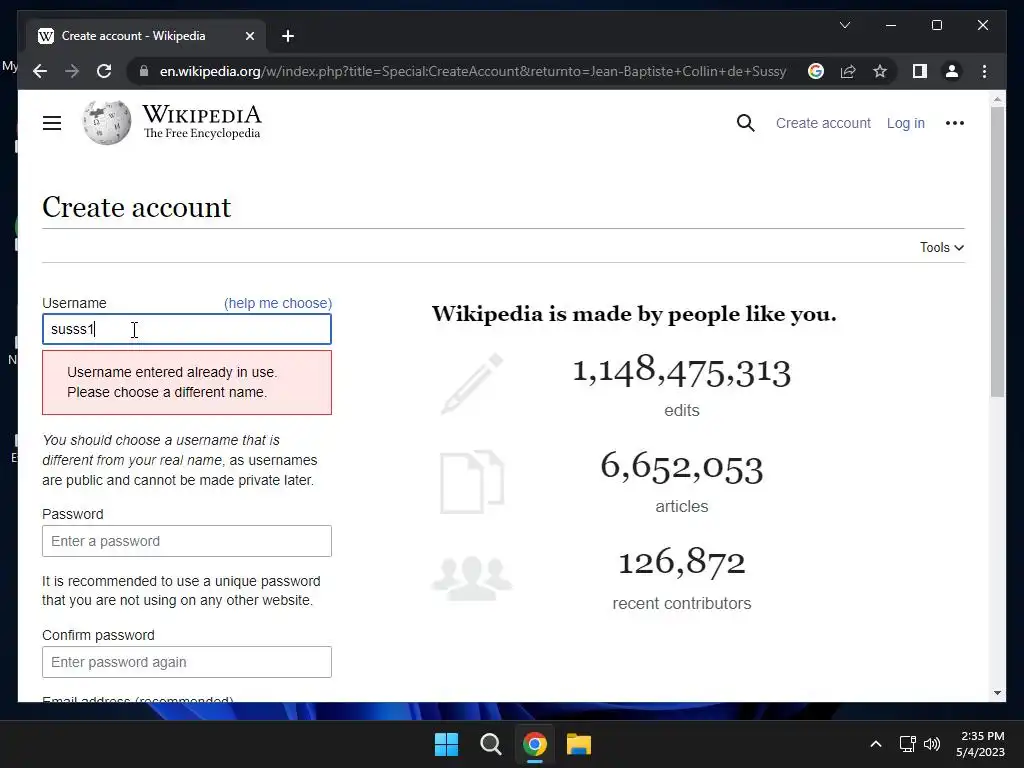This screenshot has width=1024, height=768.
Task: Click the Wikipedia globe logo
Action: (106, 122)
